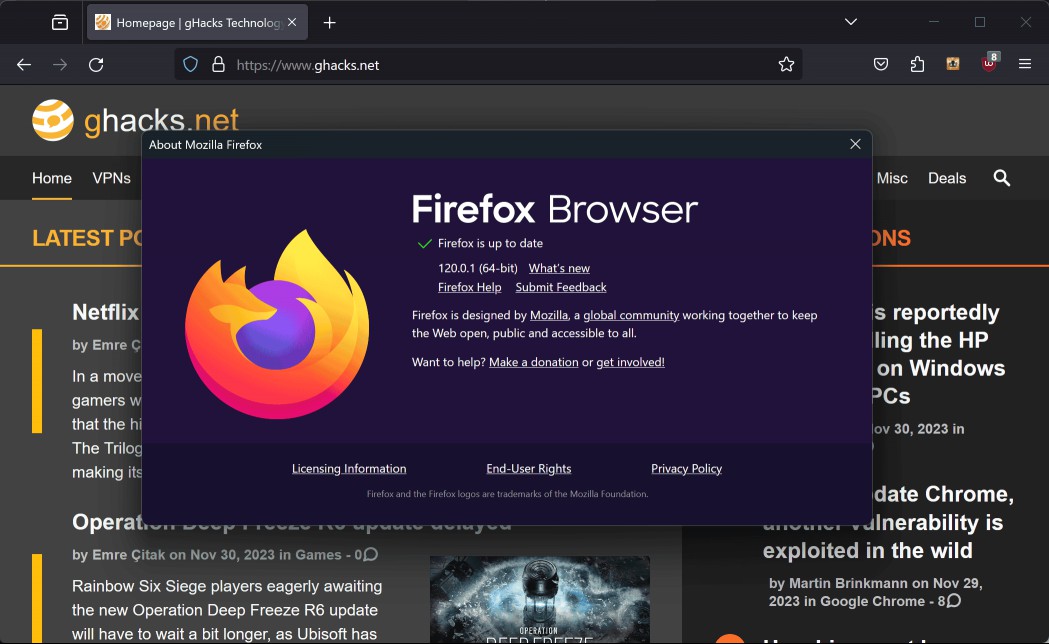Minimize the Firefox window

(x=934, y=22)
